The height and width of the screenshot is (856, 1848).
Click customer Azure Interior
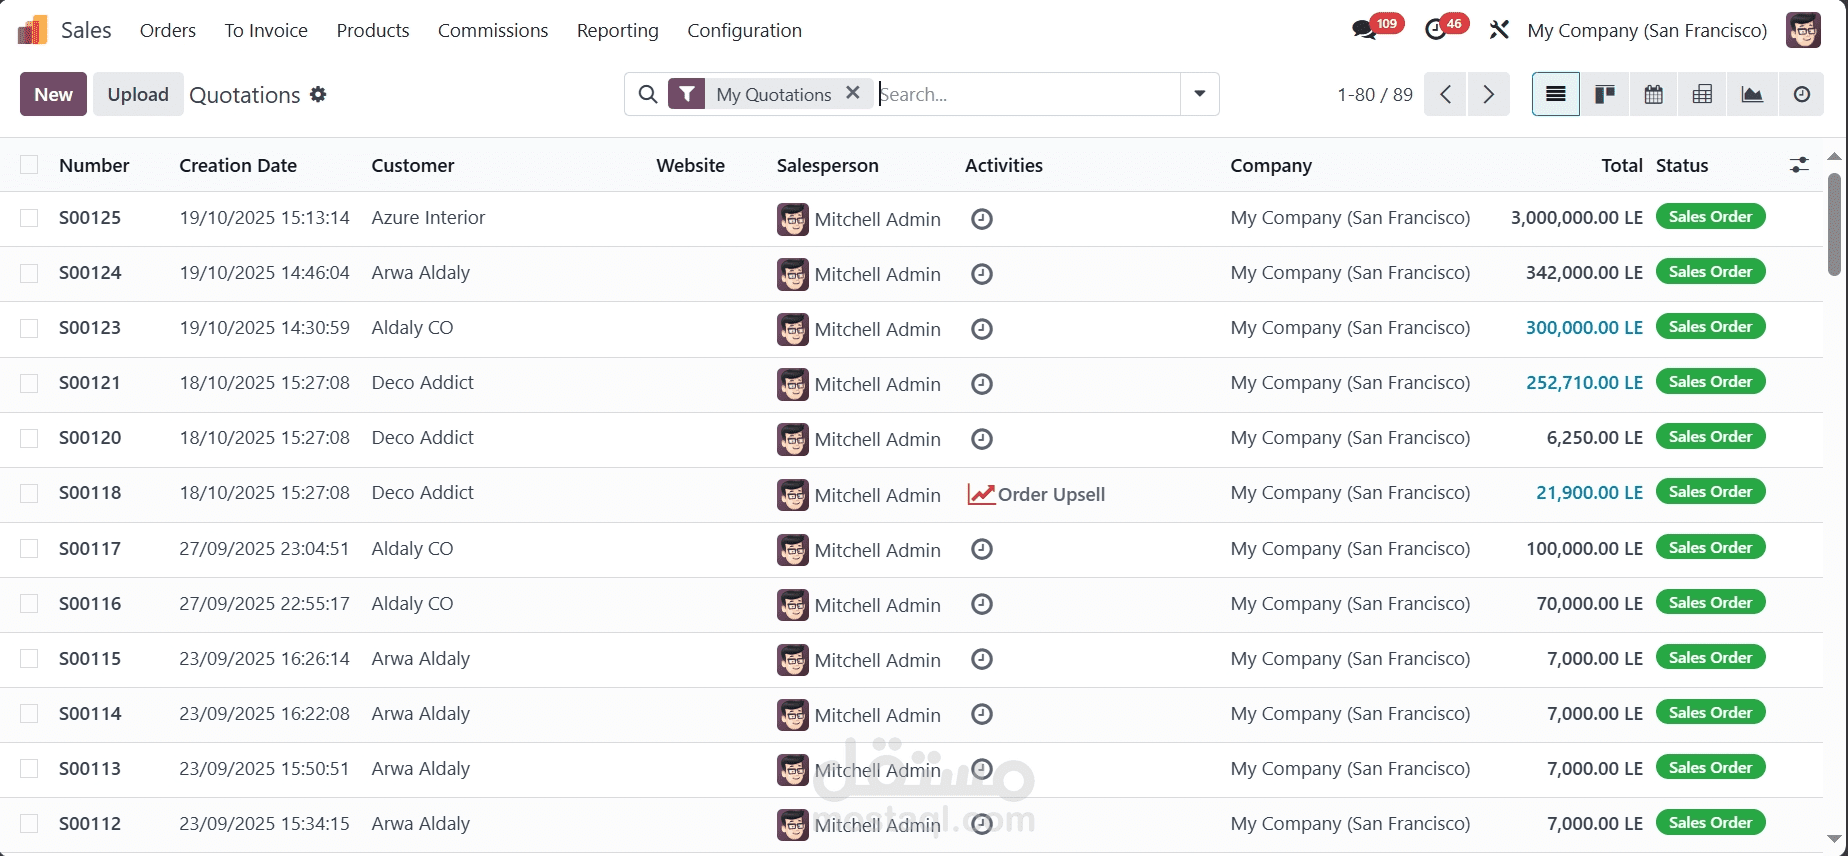point(428,218)
